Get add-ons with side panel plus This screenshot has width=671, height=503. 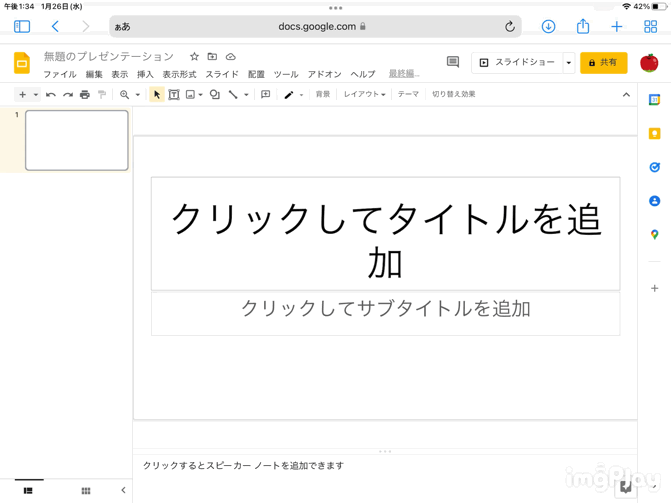pos(654,289)
